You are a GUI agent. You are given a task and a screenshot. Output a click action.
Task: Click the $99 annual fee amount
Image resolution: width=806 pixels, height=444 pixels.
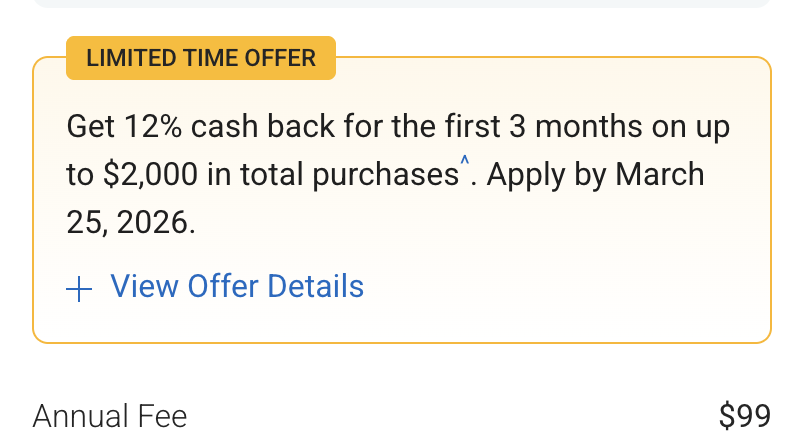745,416
